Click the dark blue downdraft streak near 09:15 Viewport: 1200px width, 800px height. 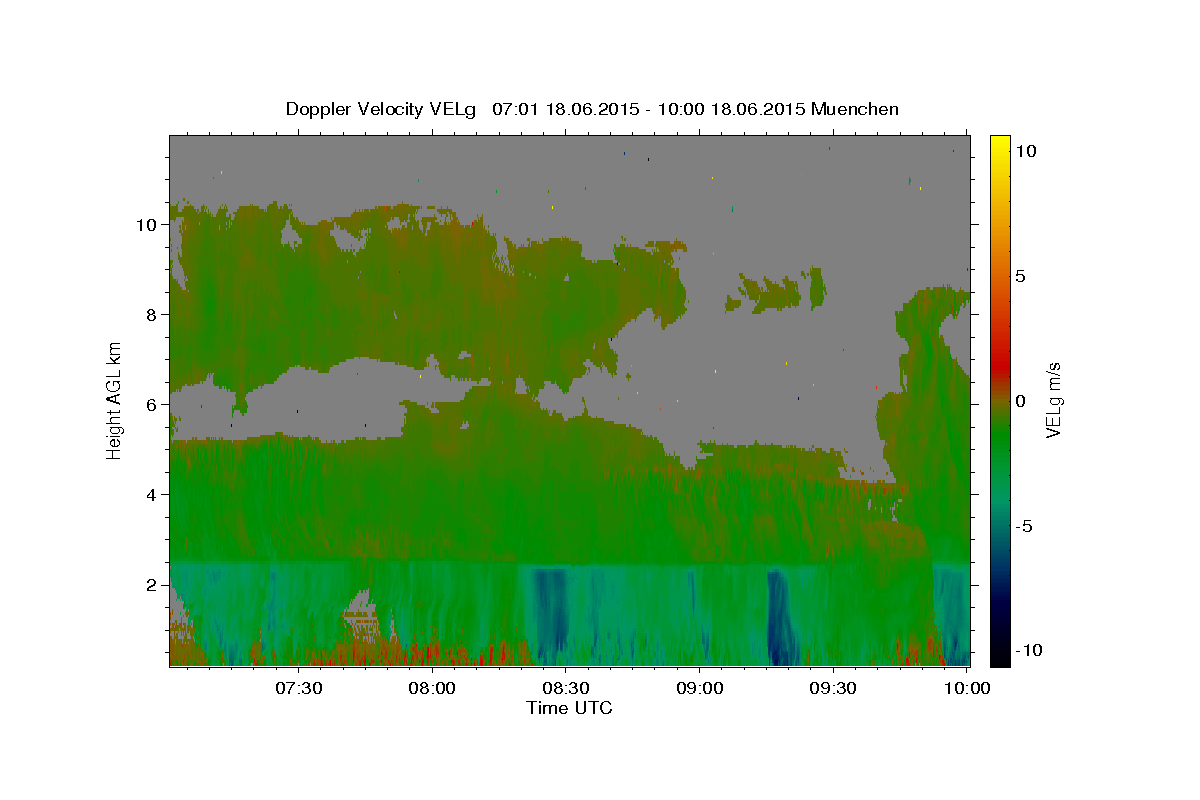tap(779, 615)
